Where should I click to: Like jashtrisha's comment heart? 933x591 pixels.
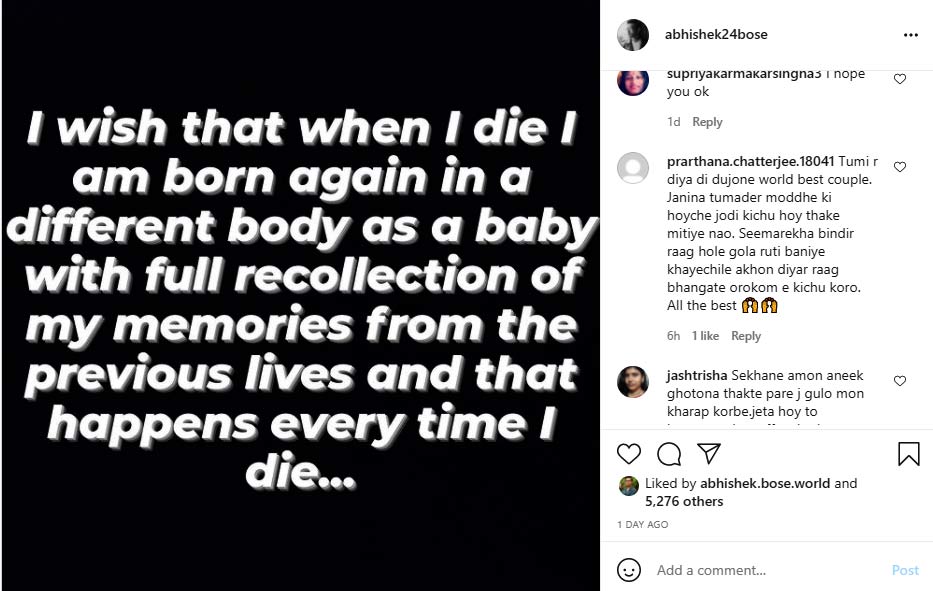pos(900,381)
